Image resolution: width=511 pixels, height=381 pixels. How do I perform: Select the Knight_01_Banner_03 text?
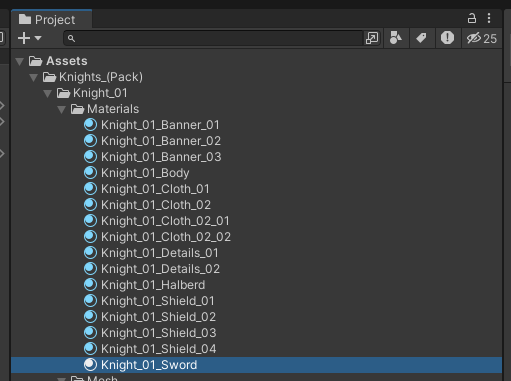(161, 157)
